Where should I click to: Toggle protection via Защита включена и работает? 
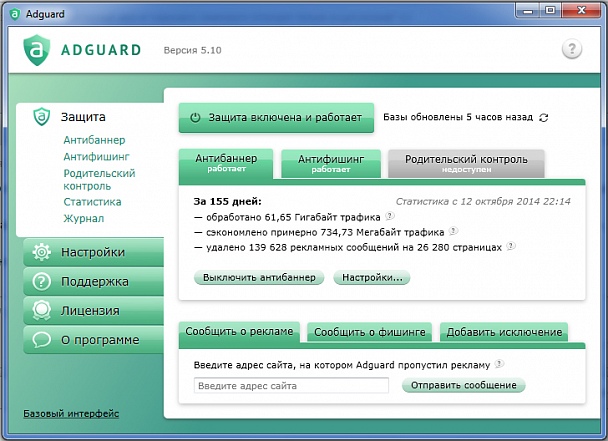tap(276, 118)
